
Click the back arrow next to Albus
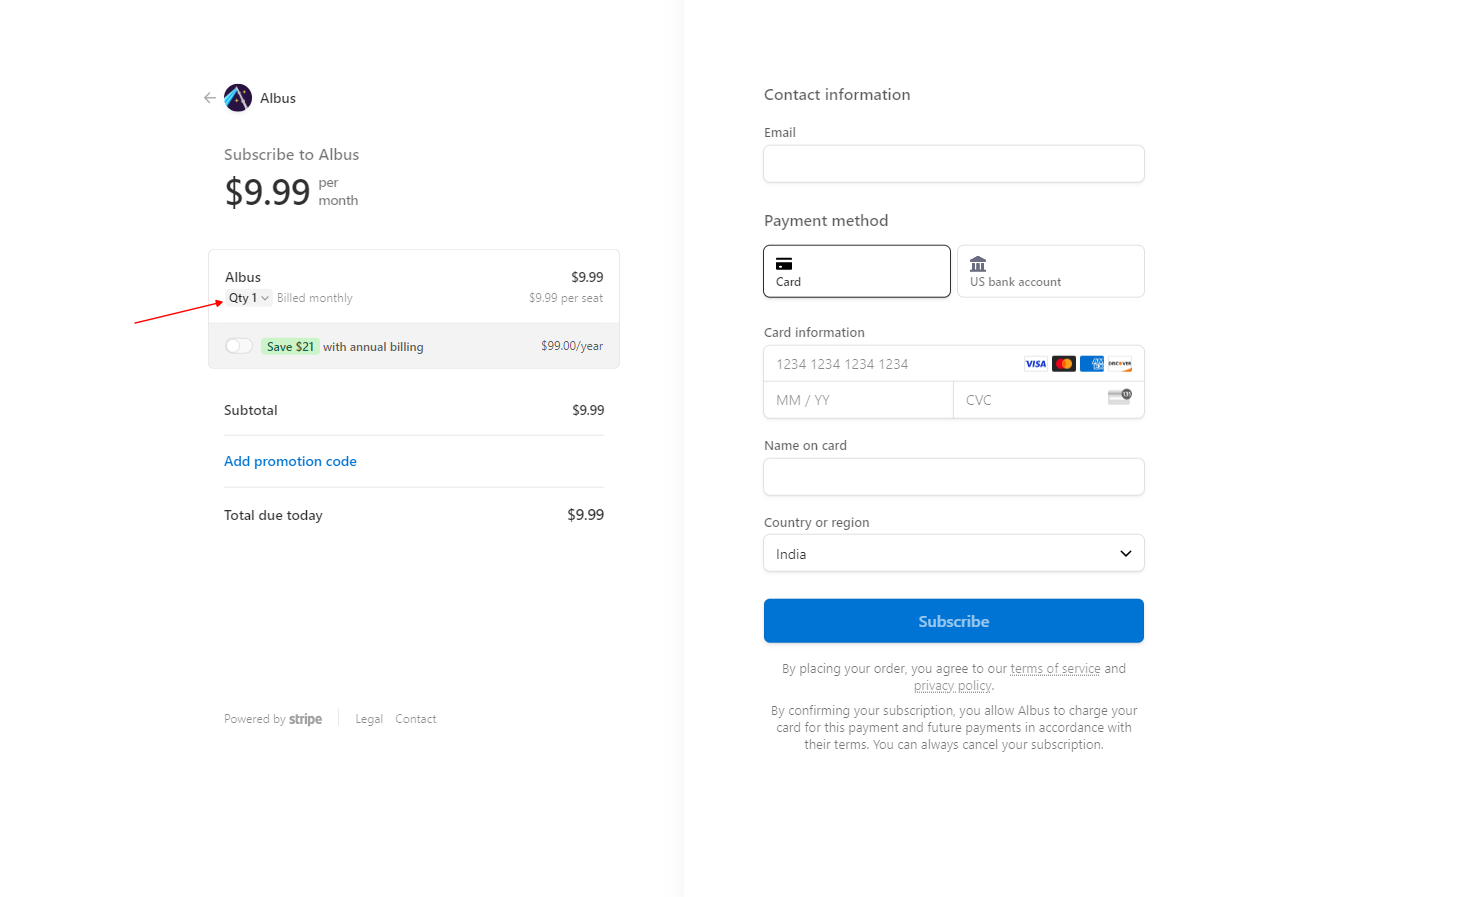tap(209, 98)
